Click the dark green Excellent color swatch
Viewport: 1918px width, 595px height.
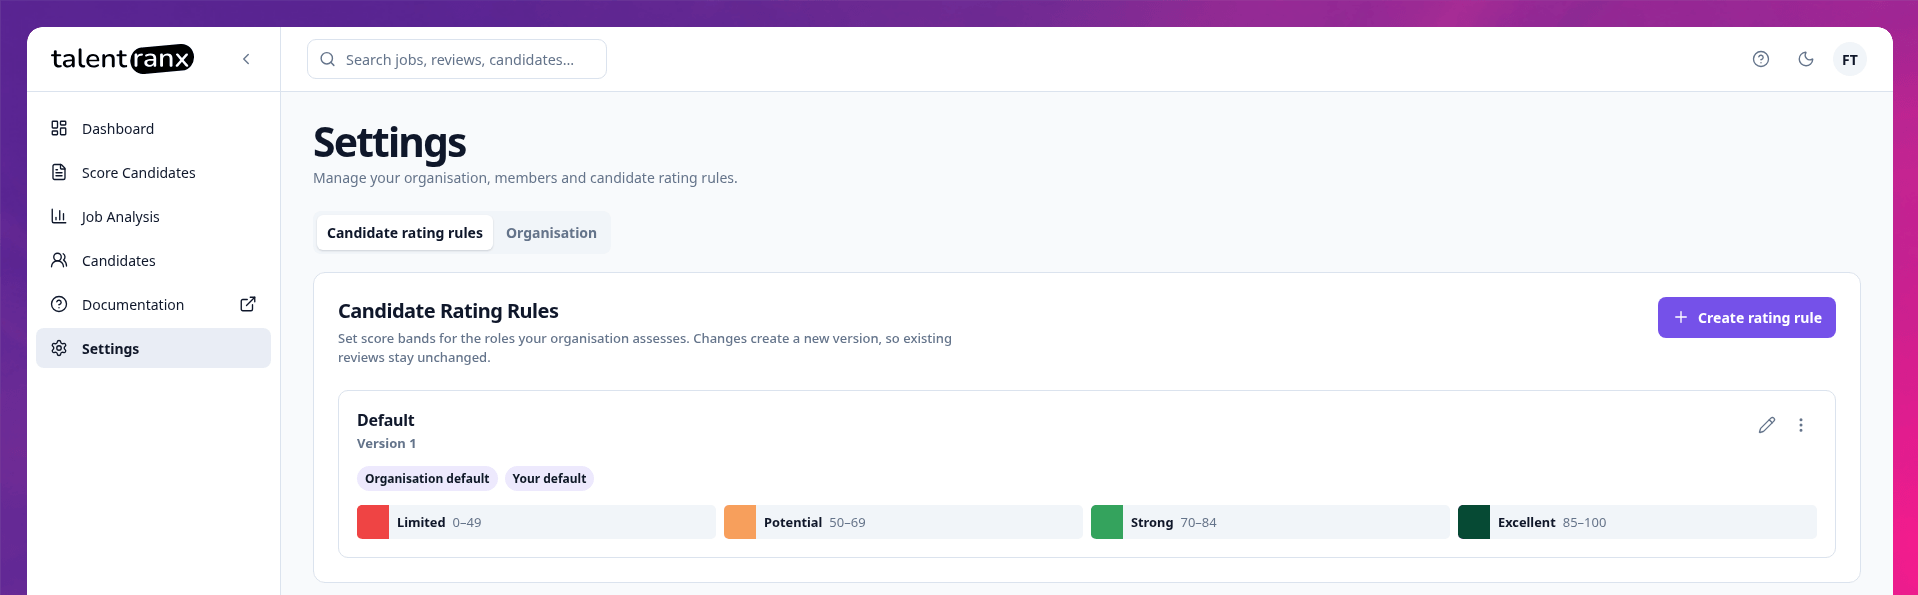click(x=1474, y=522)
